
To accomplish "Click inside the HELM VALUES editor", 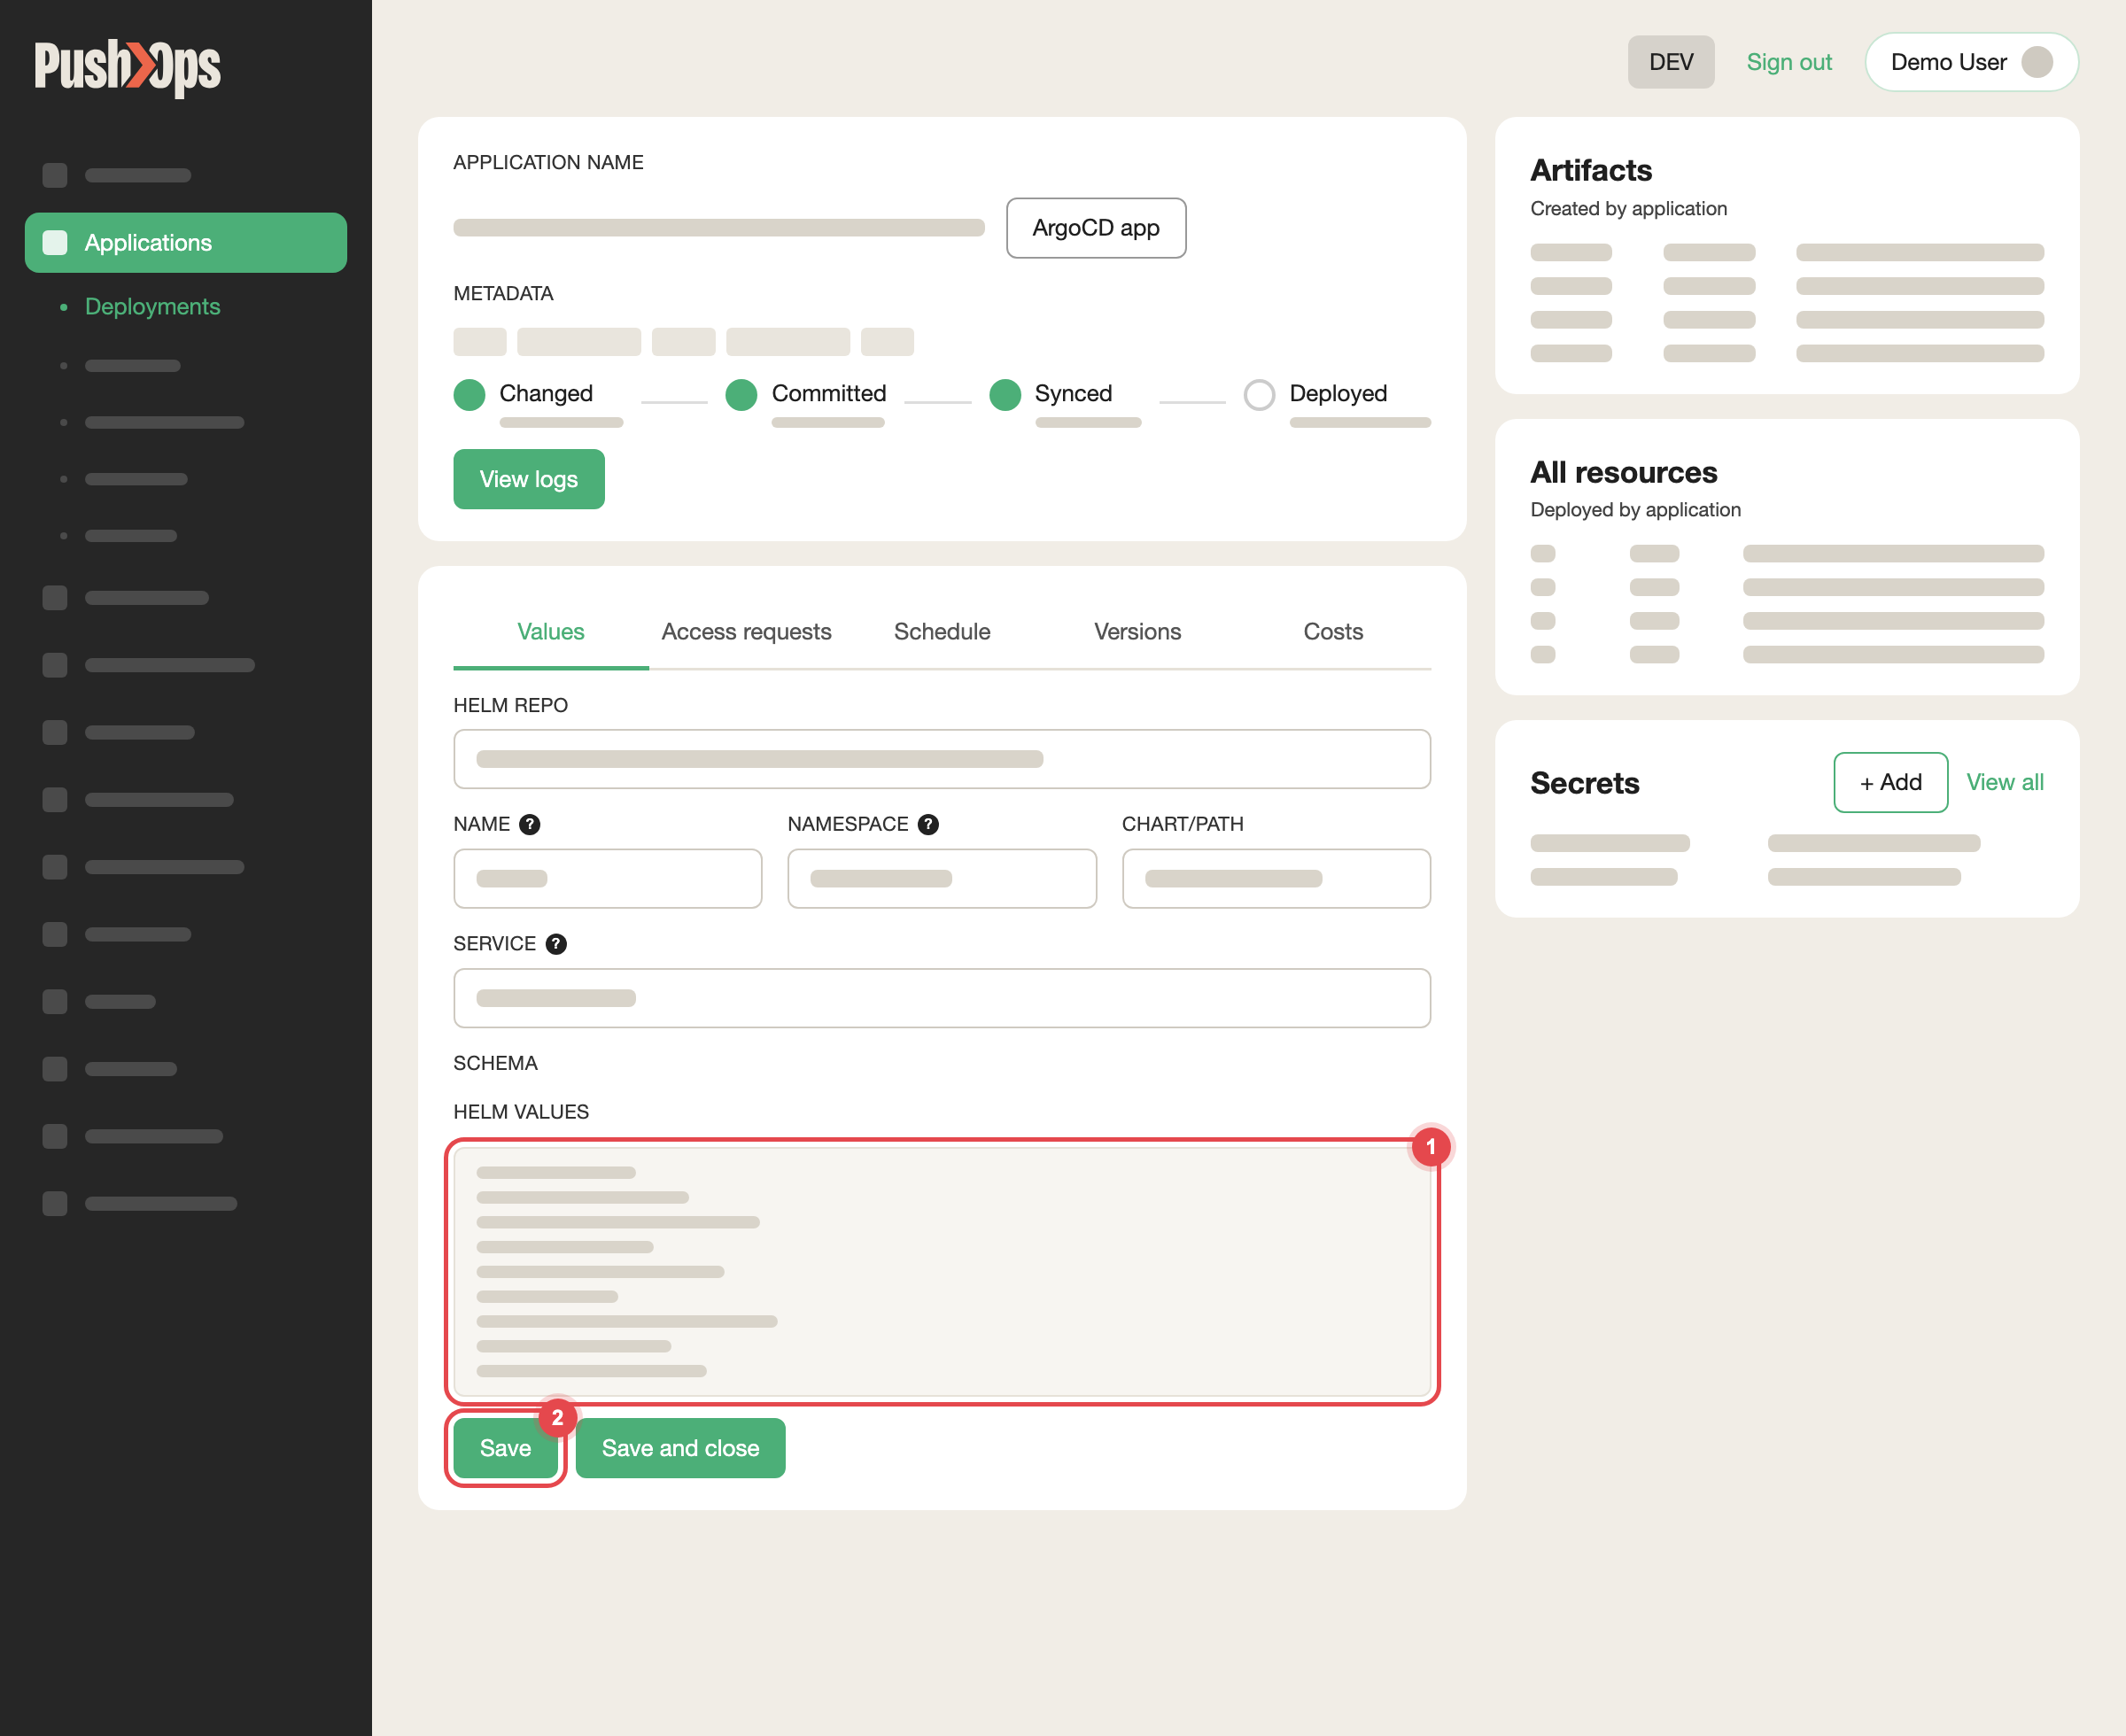I will pos(942,1272).
